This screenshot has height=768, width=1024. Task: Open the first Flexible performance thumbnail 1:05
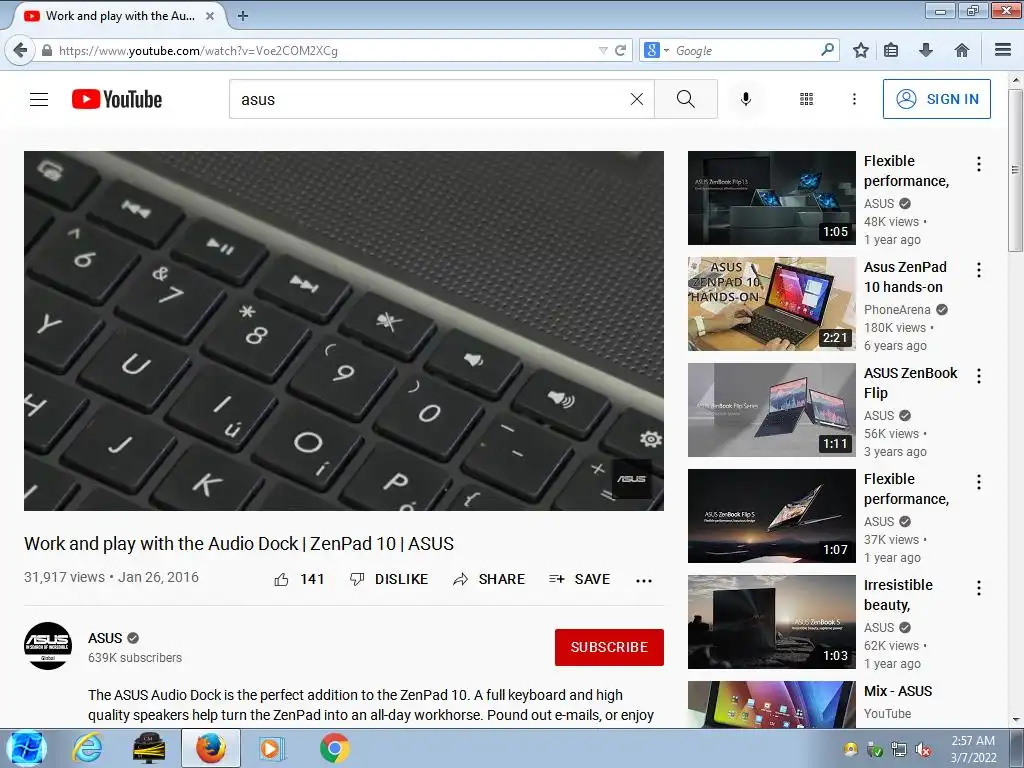771,198
